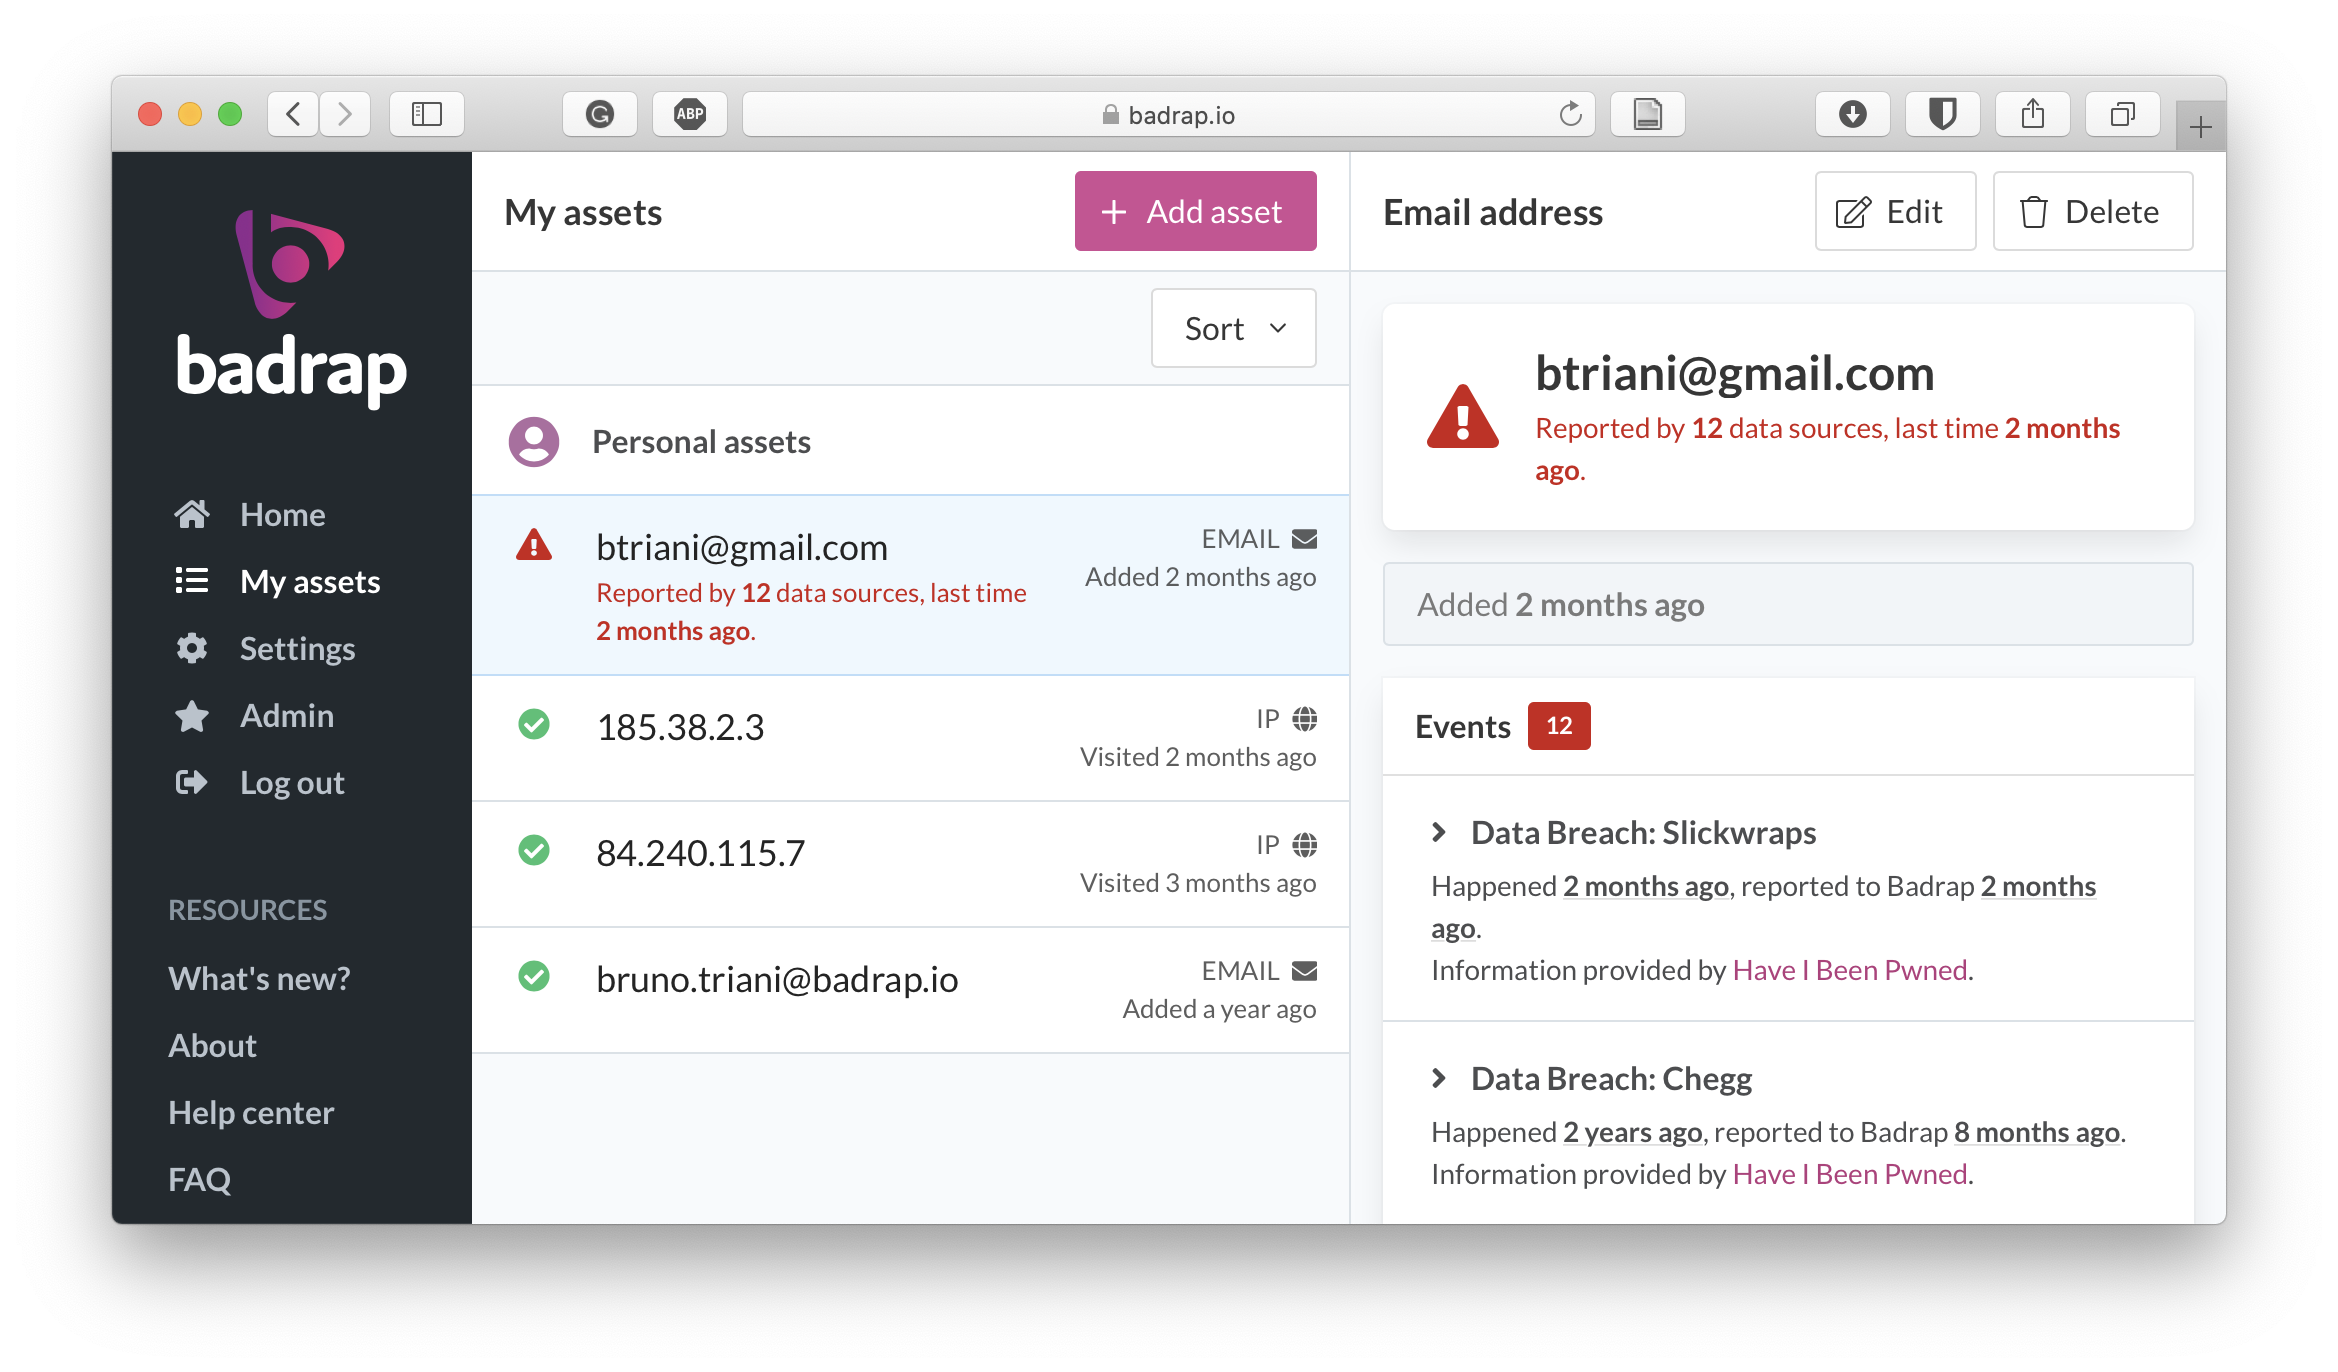Select My assets in sidebar menu

coord(310,581)
